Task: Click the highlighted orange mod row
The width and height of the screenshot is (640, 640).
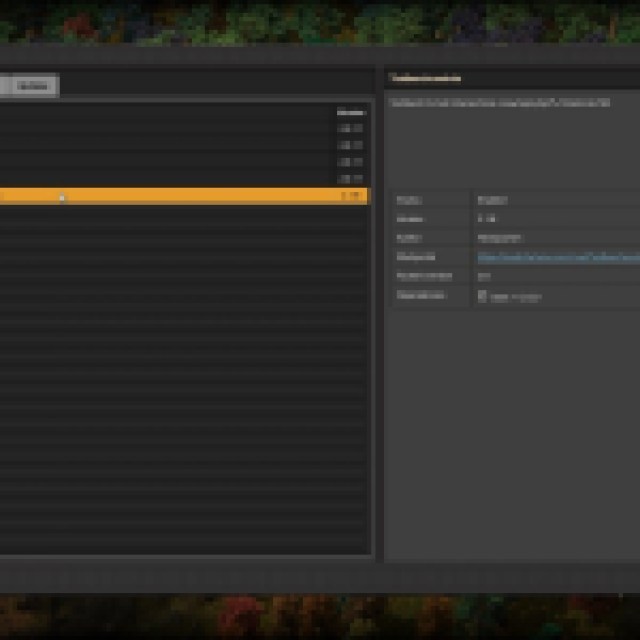Action: click(x=180, y=197)
